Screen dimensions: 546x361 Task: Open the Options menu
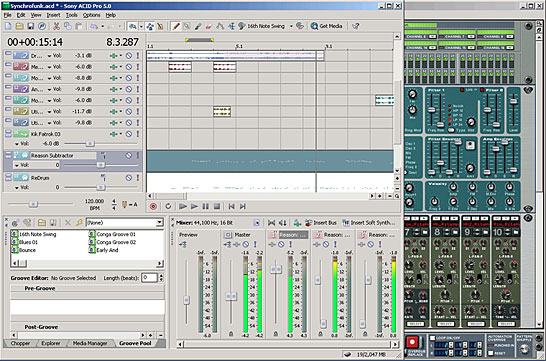[91, 15]
